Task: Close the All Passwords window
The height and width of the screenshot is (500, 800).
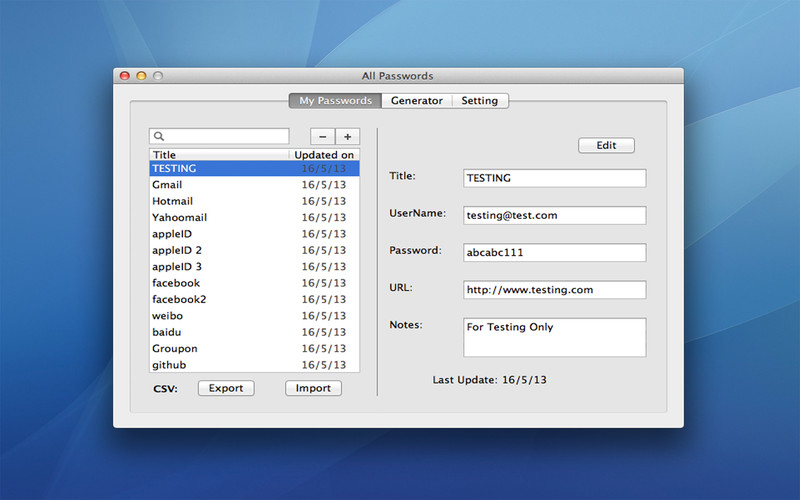Action: pyautogui.click(x=124, y=76)
